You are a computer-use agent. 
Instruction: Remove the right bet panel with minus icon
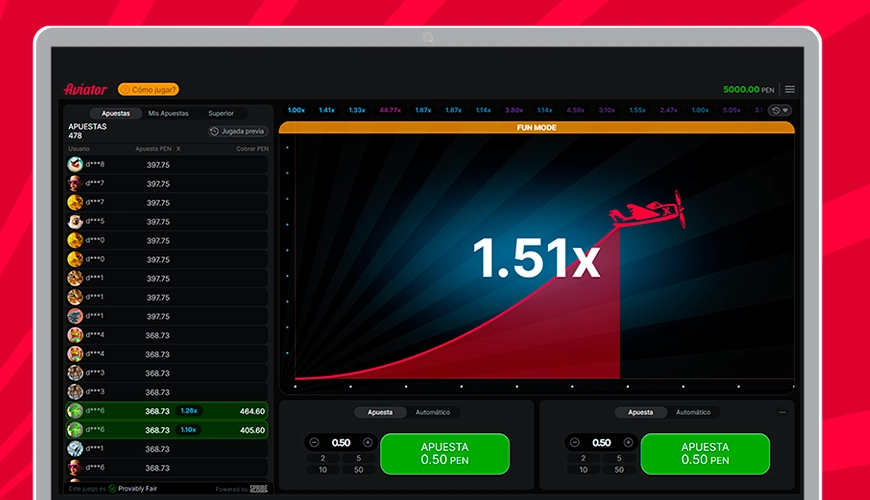point(782,412)
